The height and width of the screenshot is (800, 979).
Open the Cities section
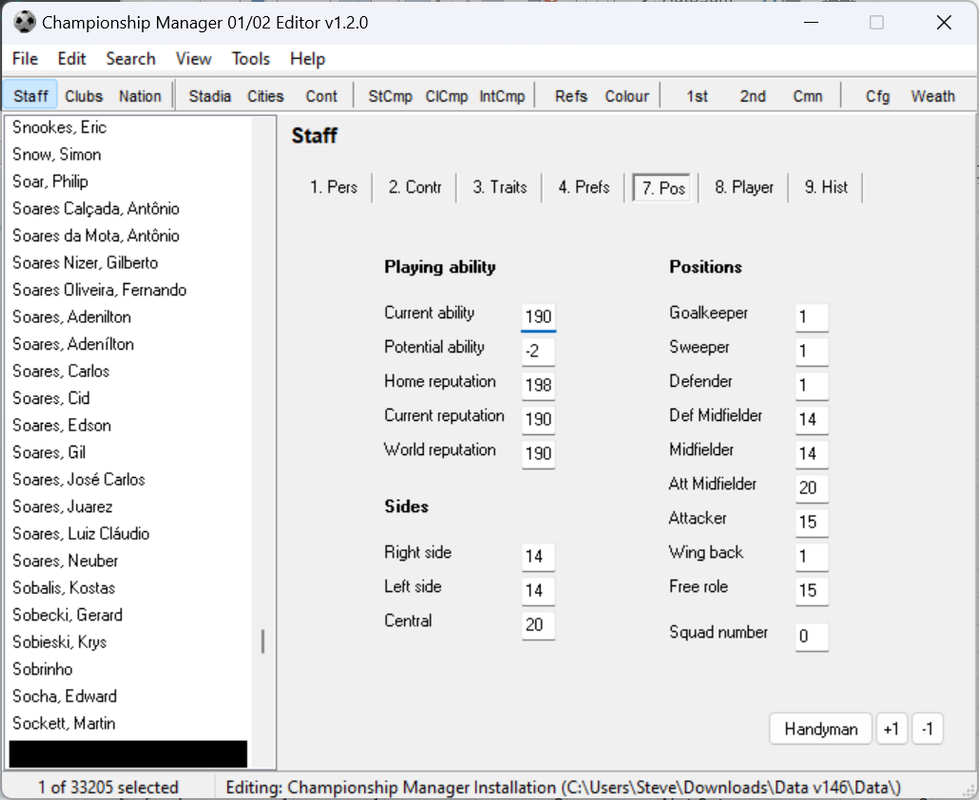[265, 96]
